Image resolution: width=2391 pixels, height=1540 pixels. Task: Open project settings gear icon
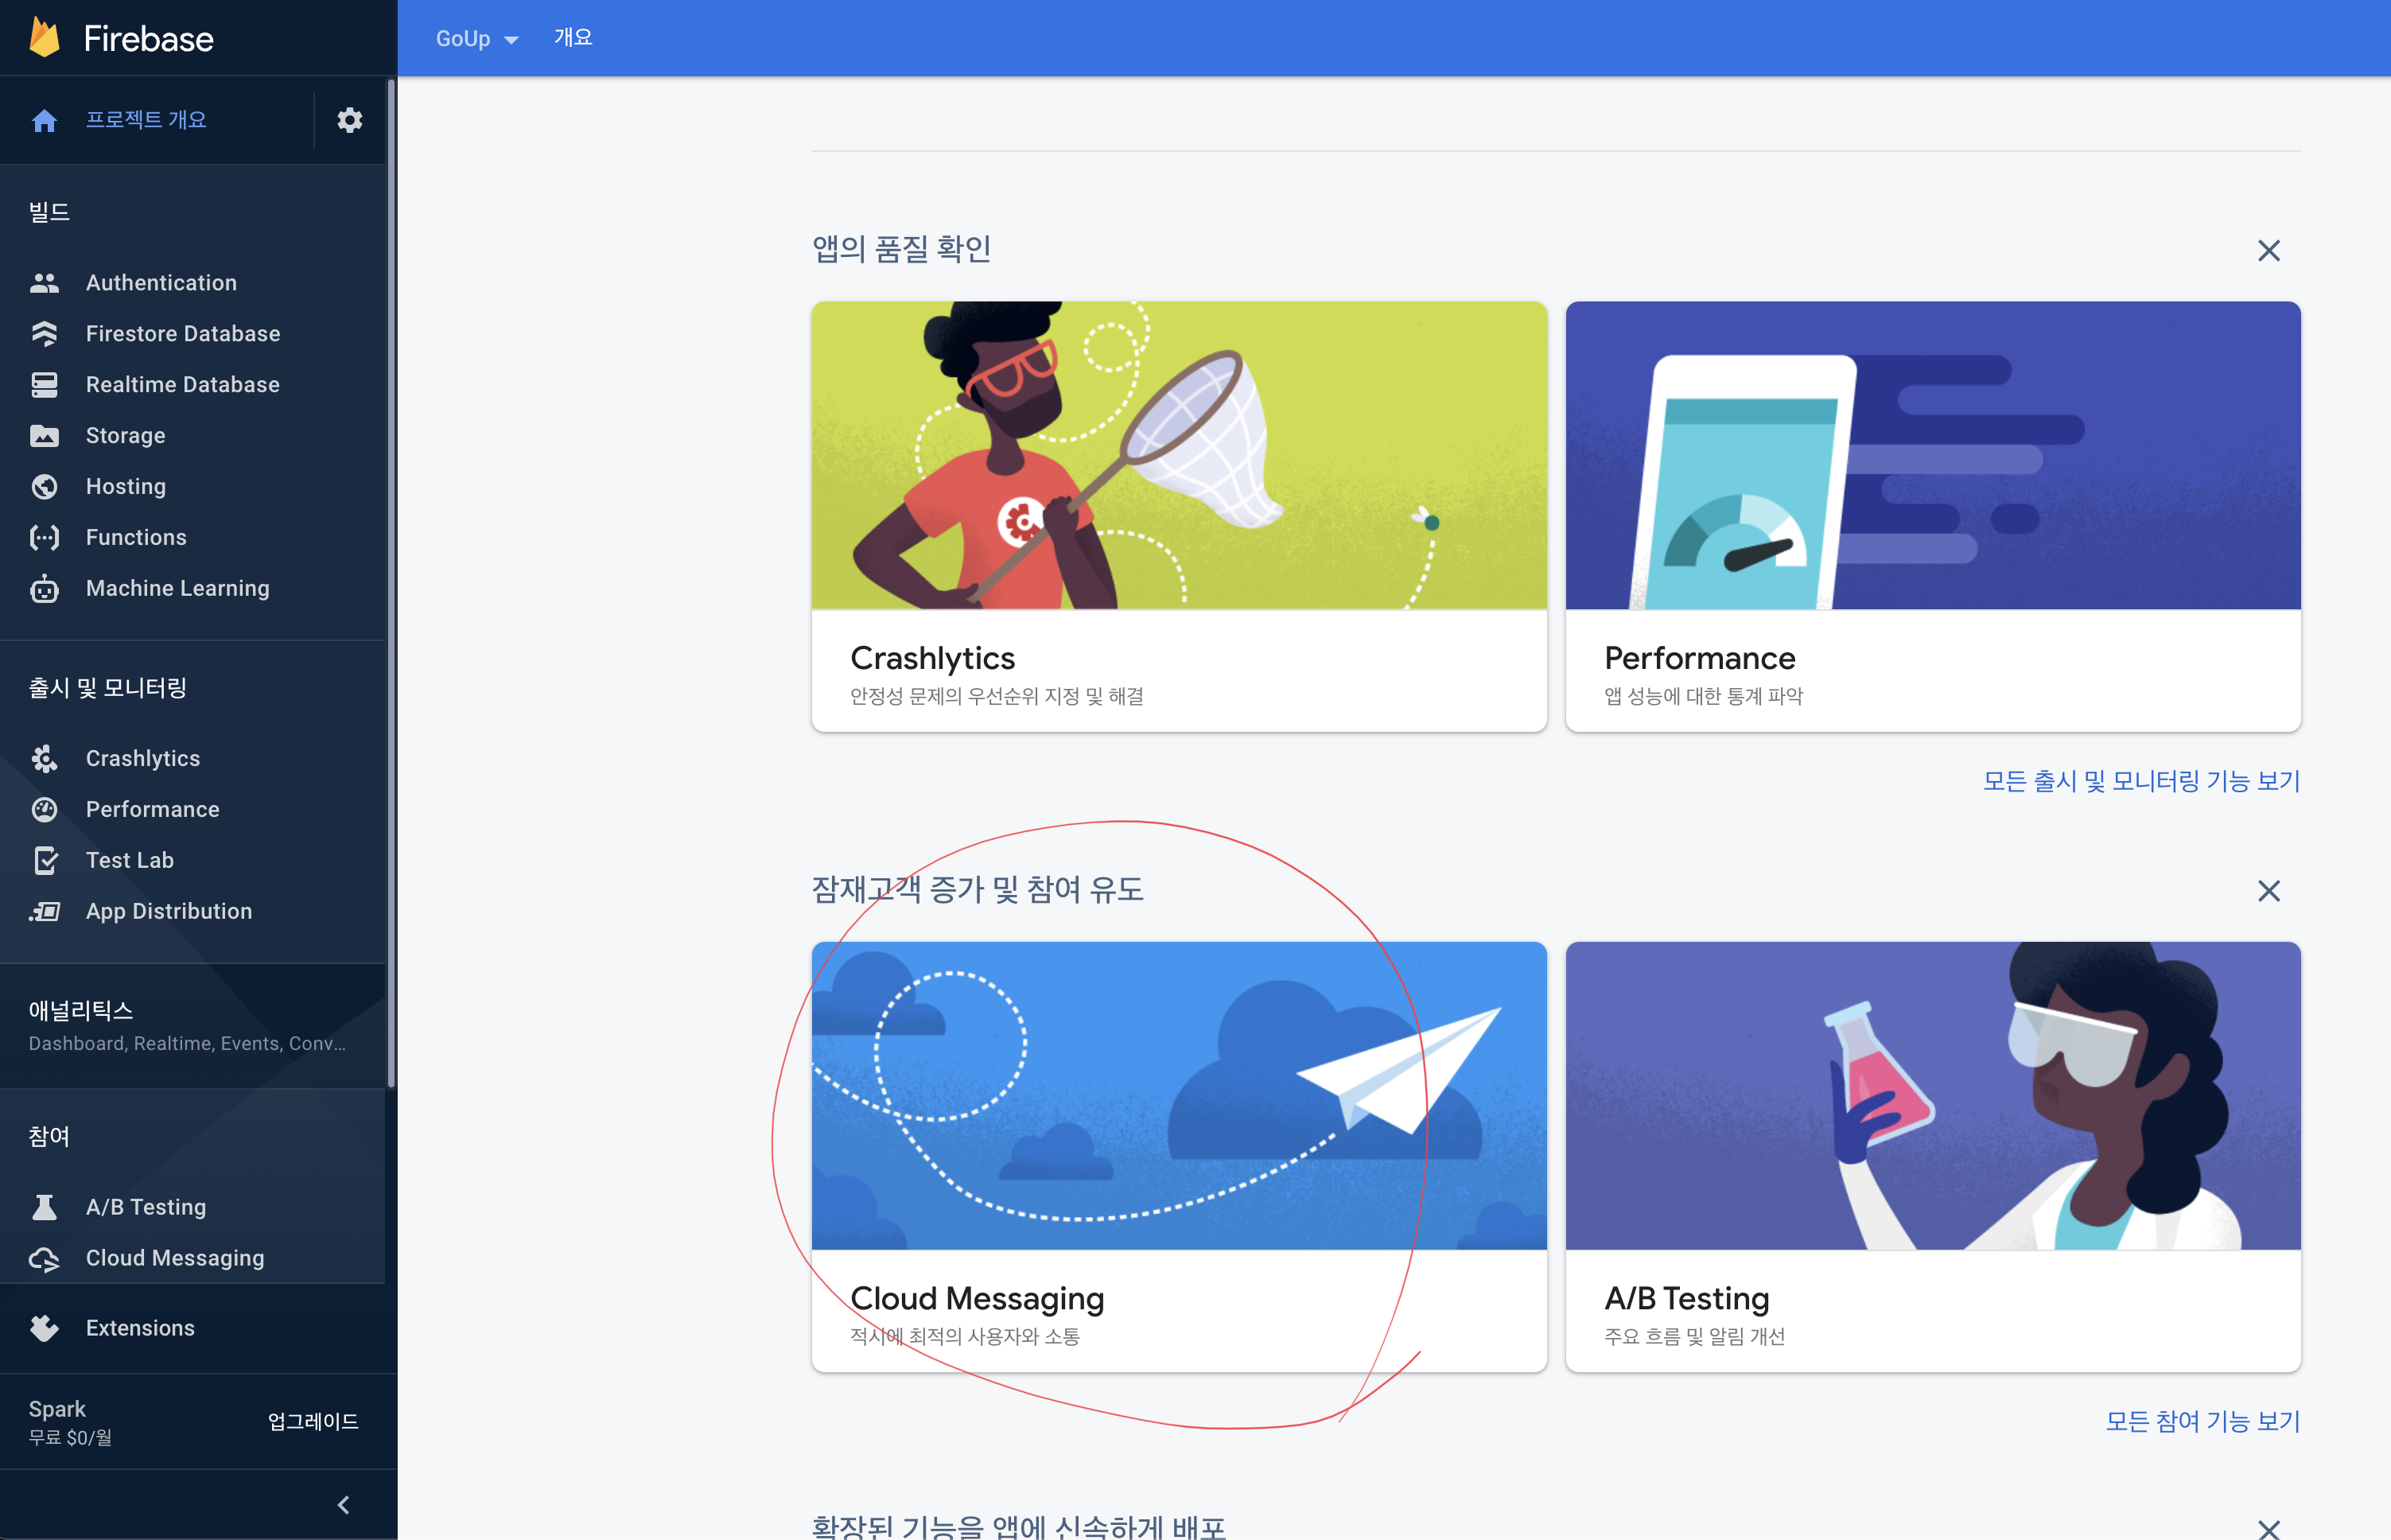tap(349, 120)
